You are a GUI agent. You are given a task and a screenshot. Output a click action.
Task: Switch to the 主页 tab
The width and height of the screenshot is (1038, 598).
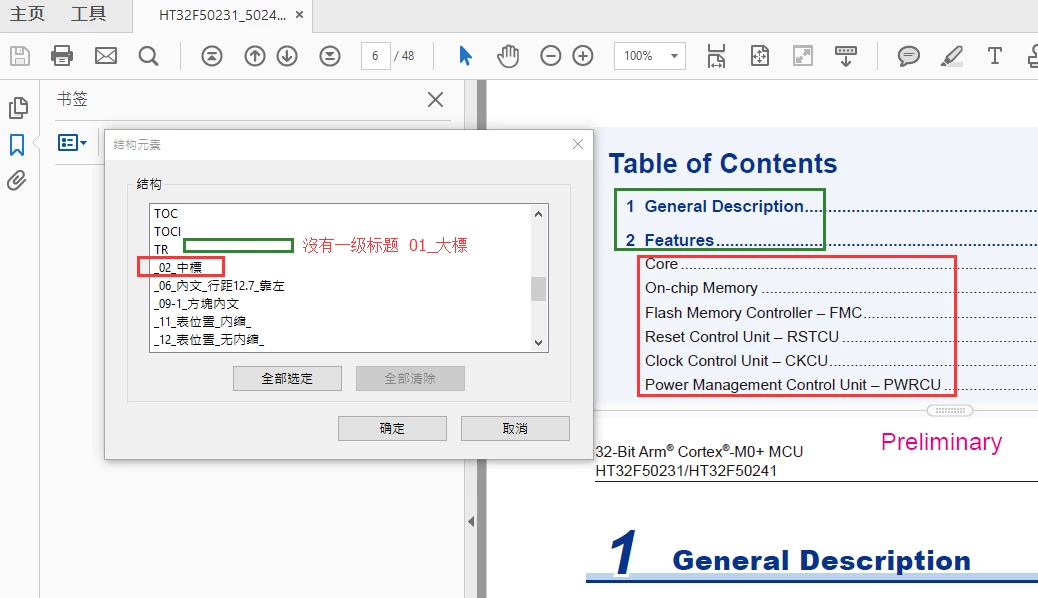(28, 14)
